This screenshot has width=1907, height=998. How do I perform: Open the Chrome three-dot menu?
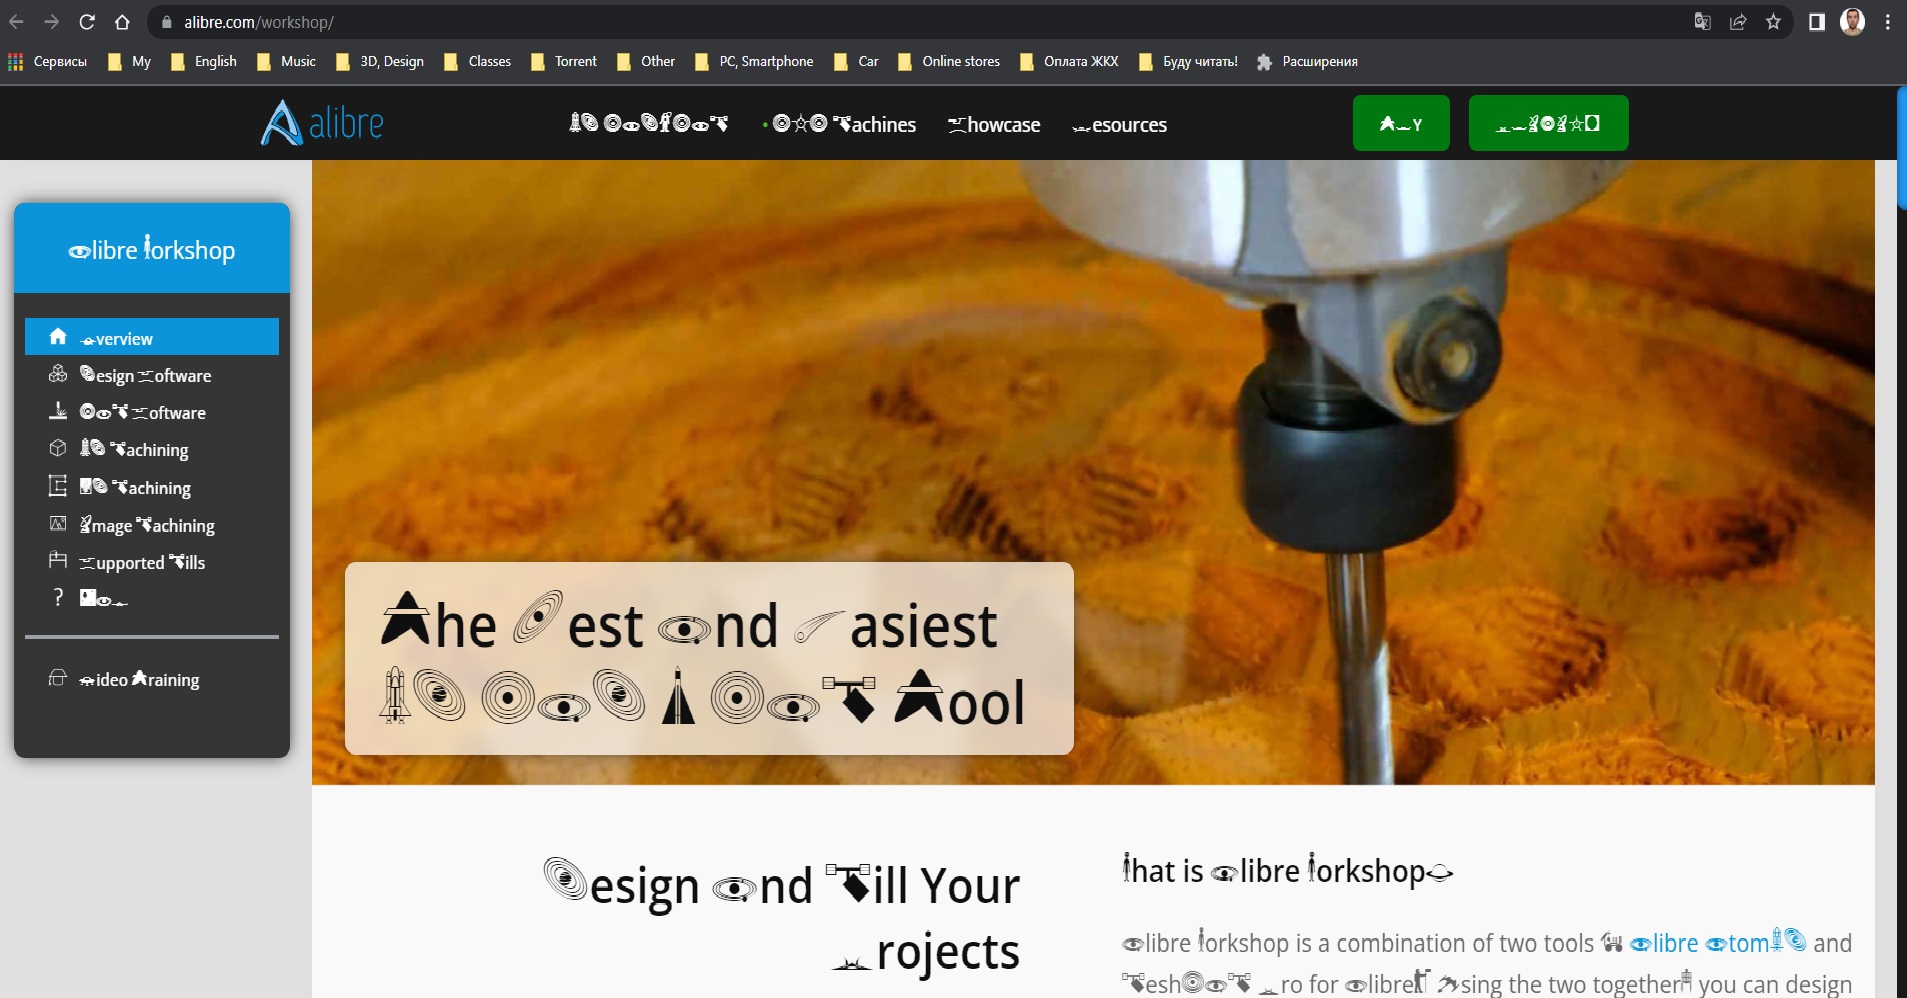coord(1888,22)
